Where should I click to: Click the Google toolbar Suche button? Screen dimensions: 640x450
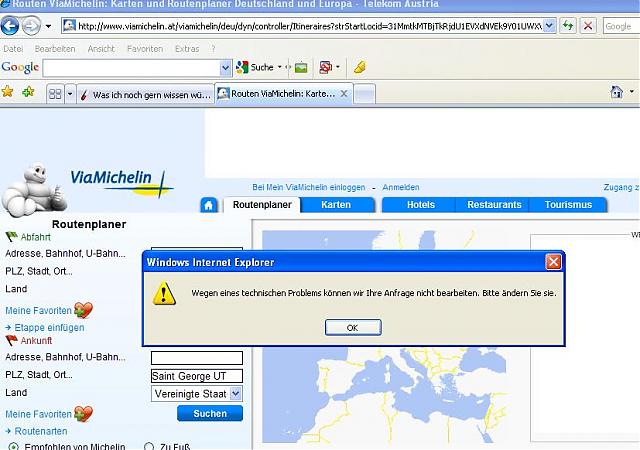pyautogui.click(x=254, y=67)
